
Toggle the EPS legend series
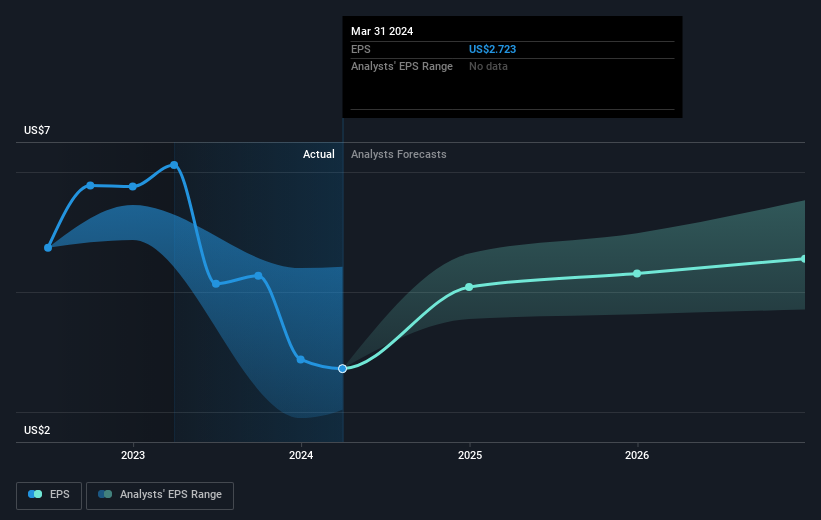(x=49, y=495)
